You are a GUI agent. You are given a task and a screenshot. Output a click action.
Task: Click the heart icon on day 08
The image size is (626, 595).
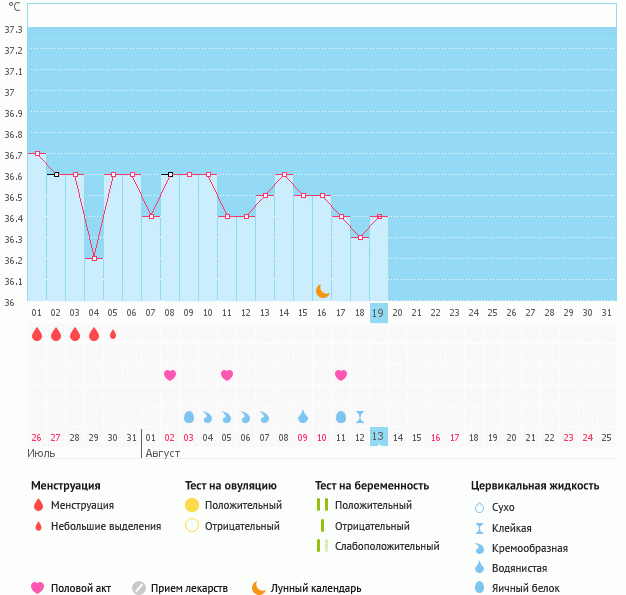click(170, 375)
